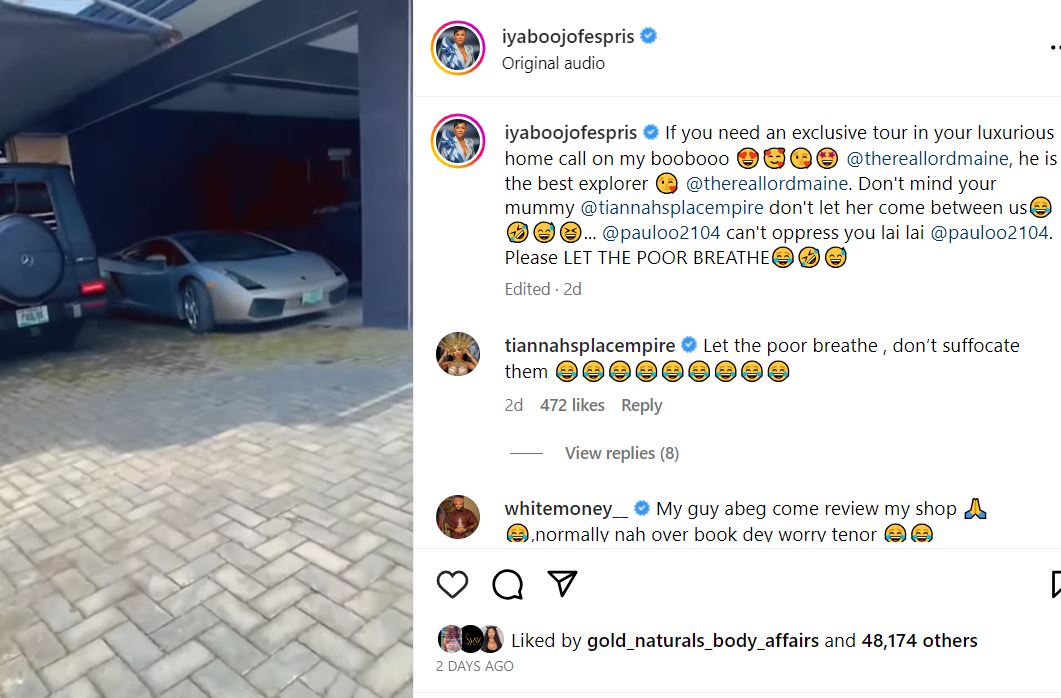View the 48,174 others likers list
1061x698 pixels.
[x=920, y=641]
